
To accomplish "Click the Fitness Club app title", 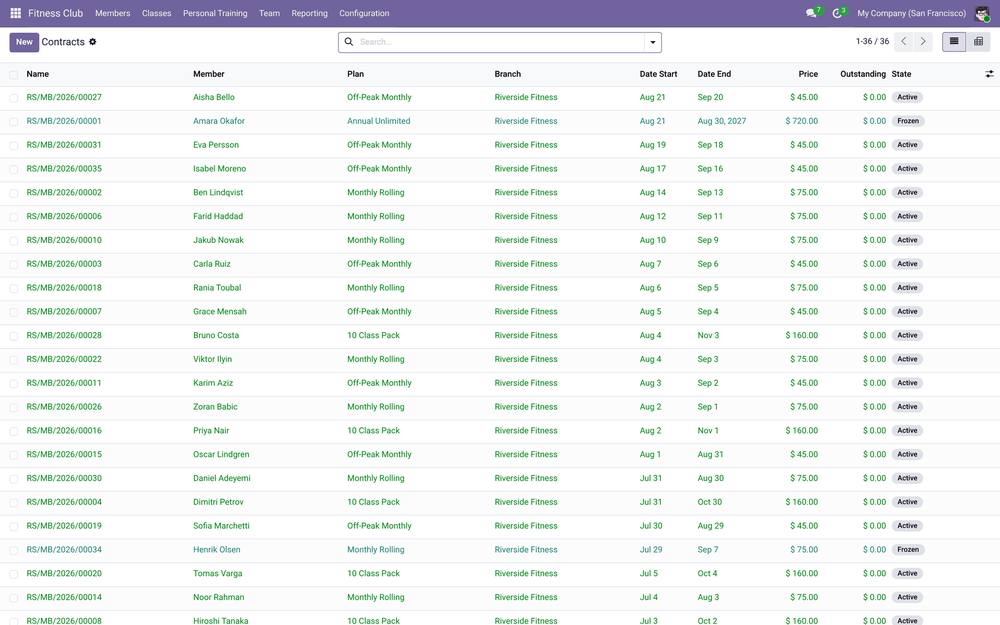I will pos(55,13).
